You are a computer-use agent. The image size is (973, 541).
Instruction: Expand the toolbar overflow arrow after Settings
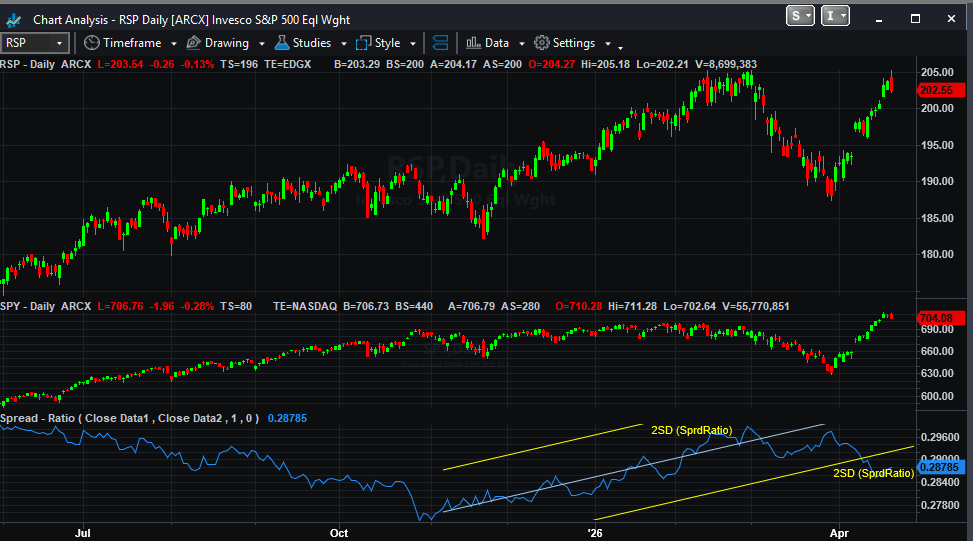click(620, 47)
